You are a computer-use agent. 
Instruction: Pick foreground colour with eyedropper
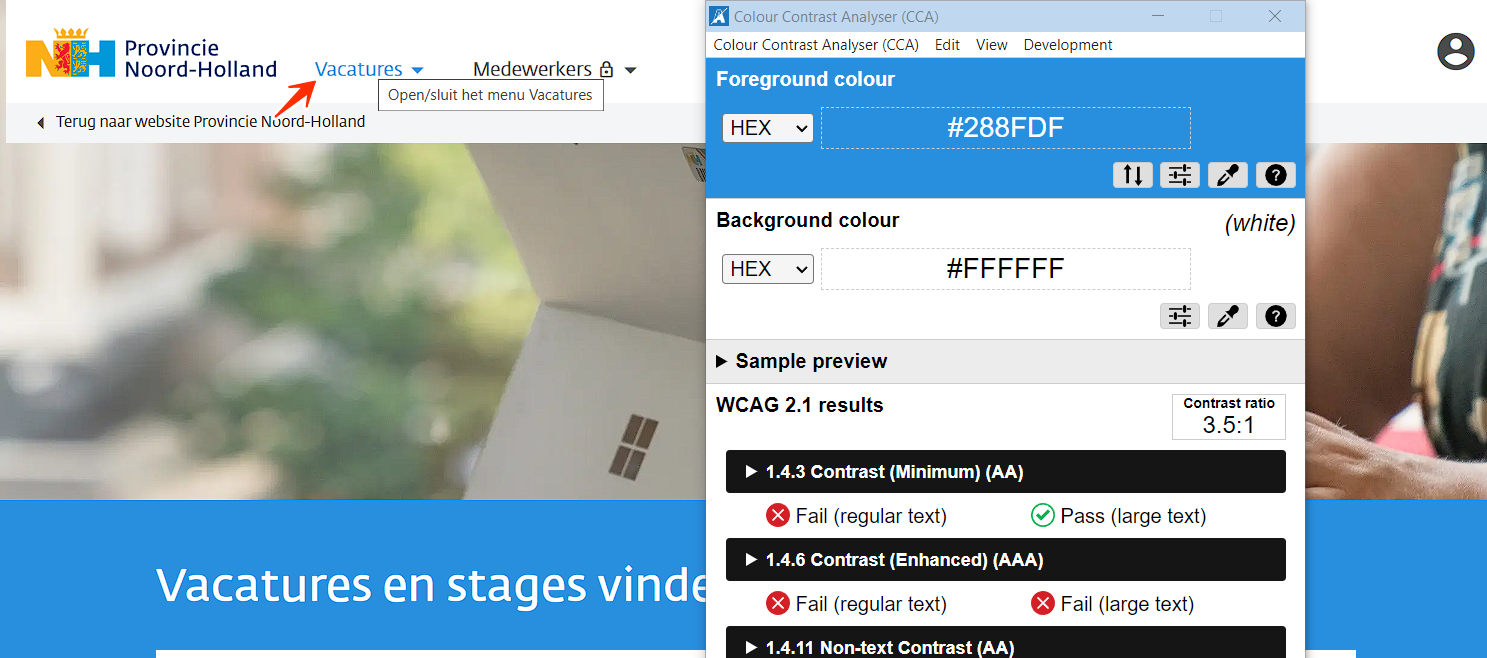click(x=1228, y=175)
